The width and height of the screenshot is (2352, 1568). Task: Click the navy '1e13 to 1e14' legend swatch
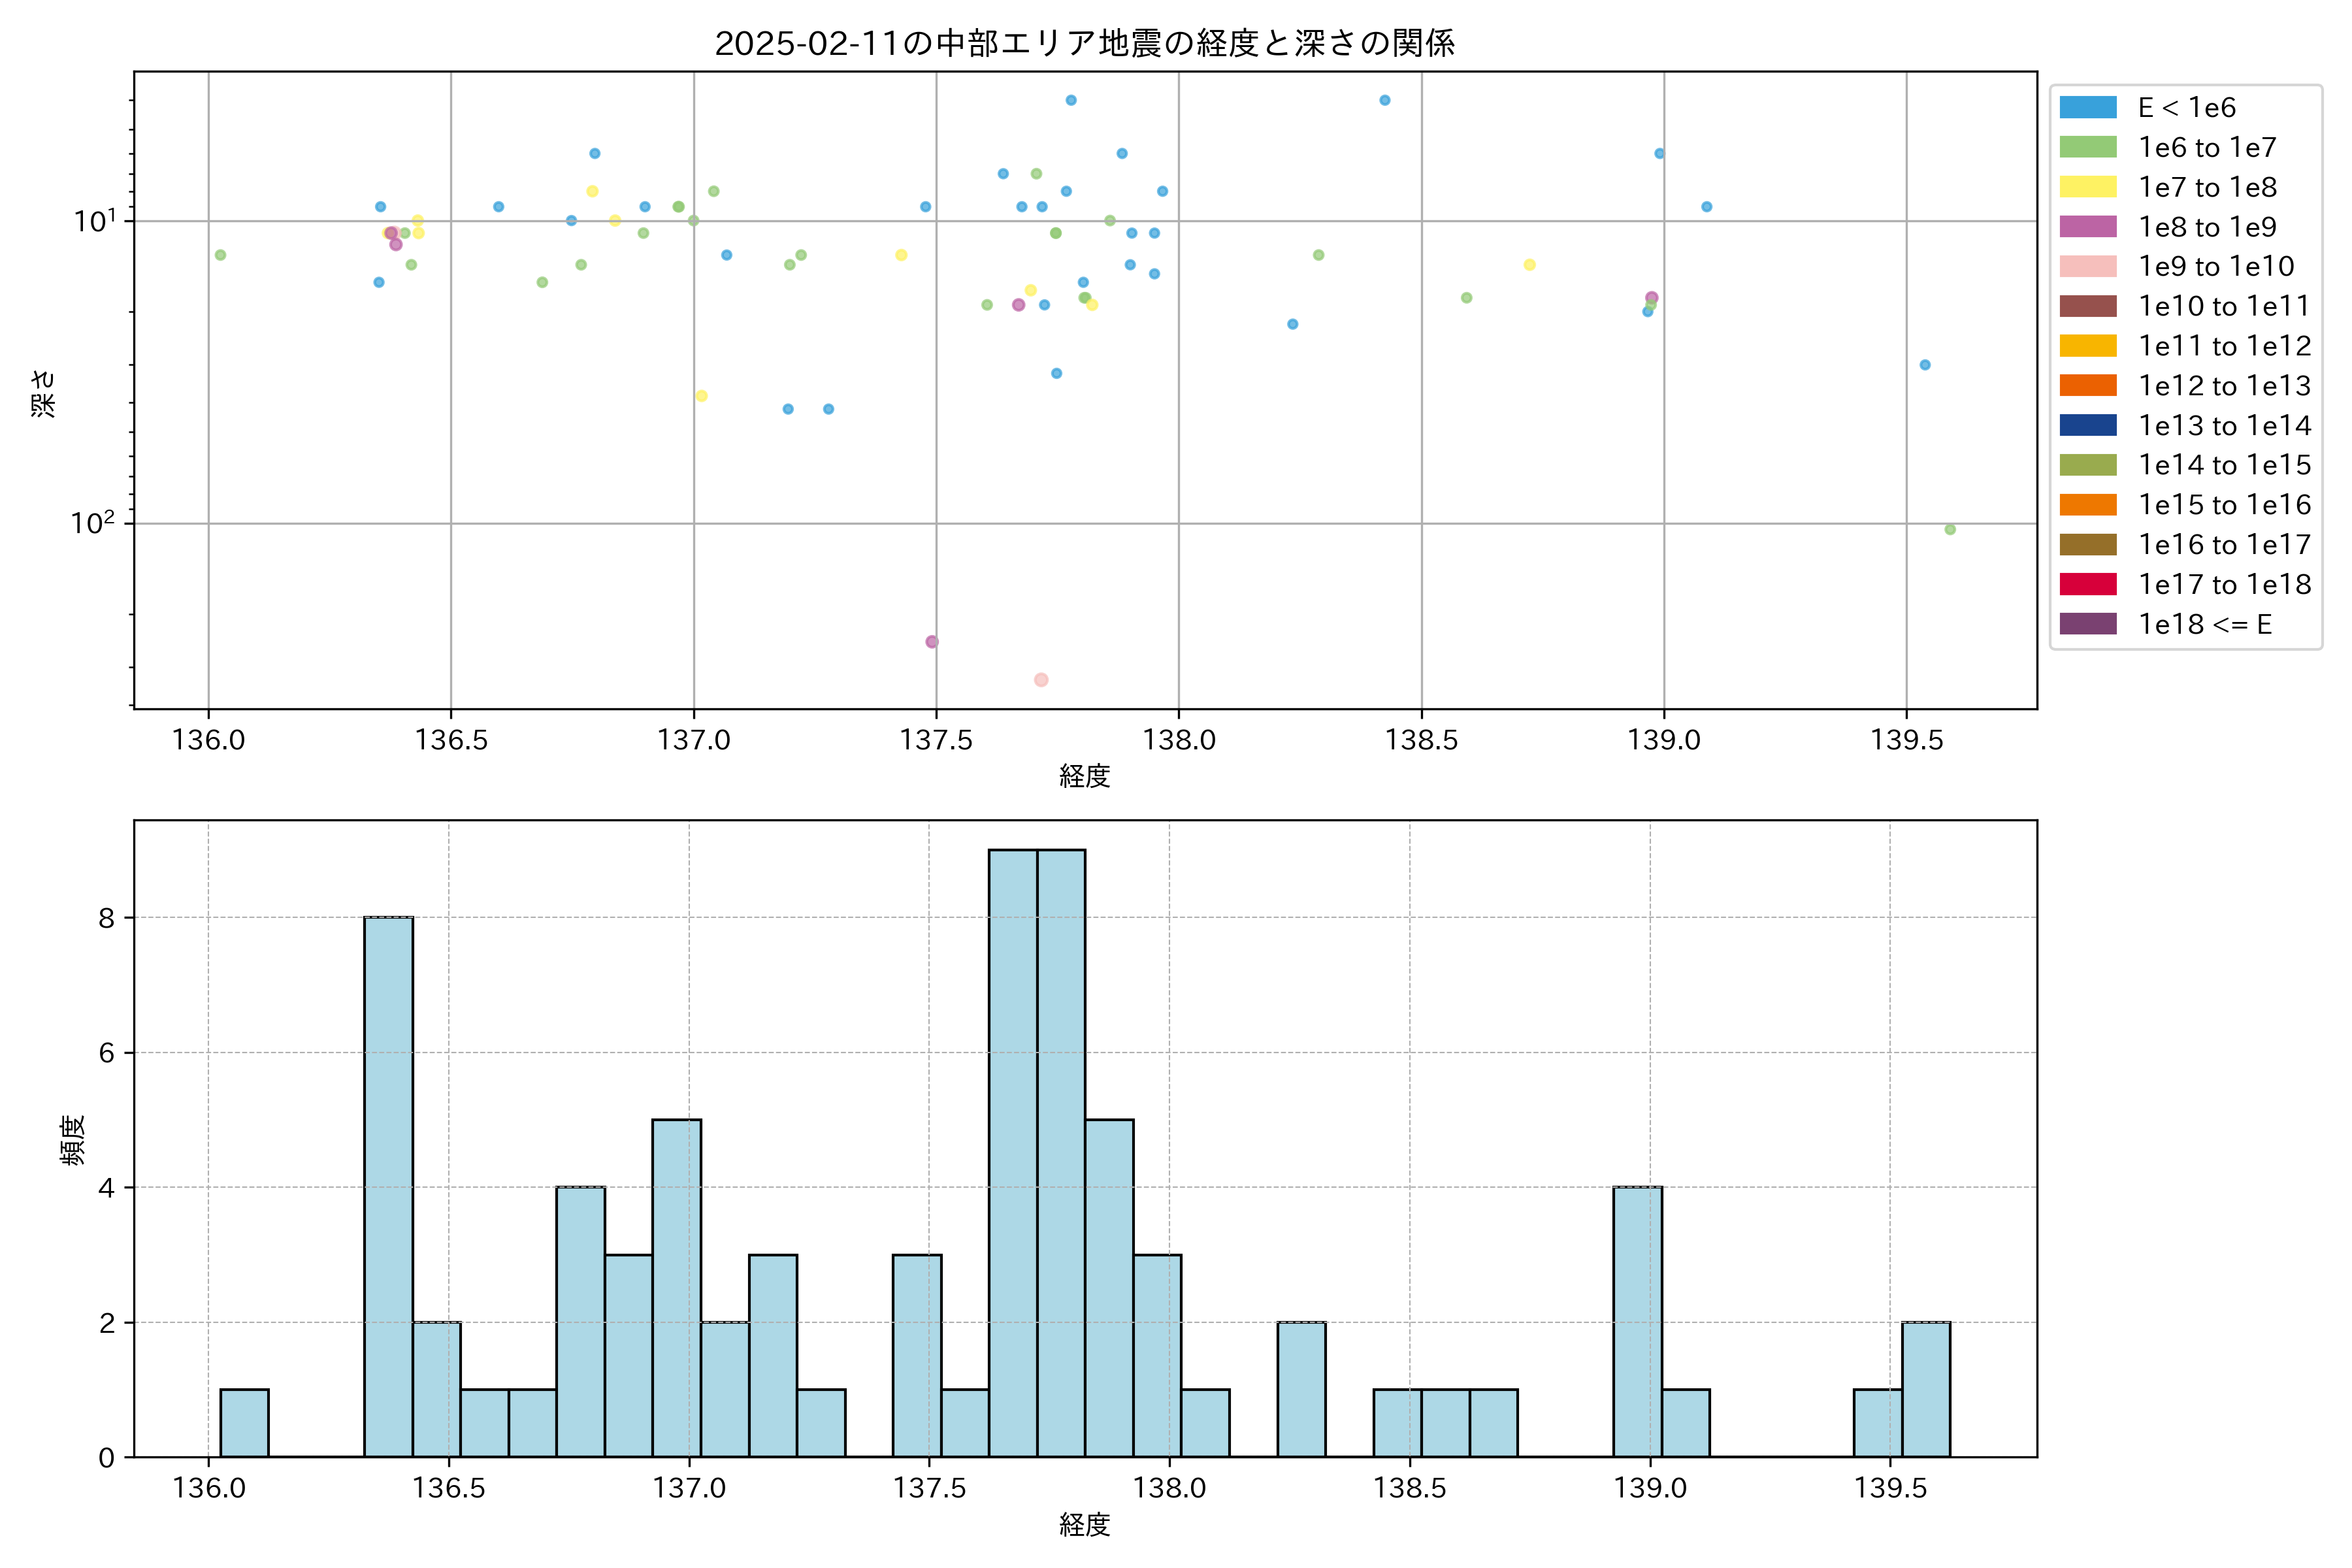point(2087,426)
